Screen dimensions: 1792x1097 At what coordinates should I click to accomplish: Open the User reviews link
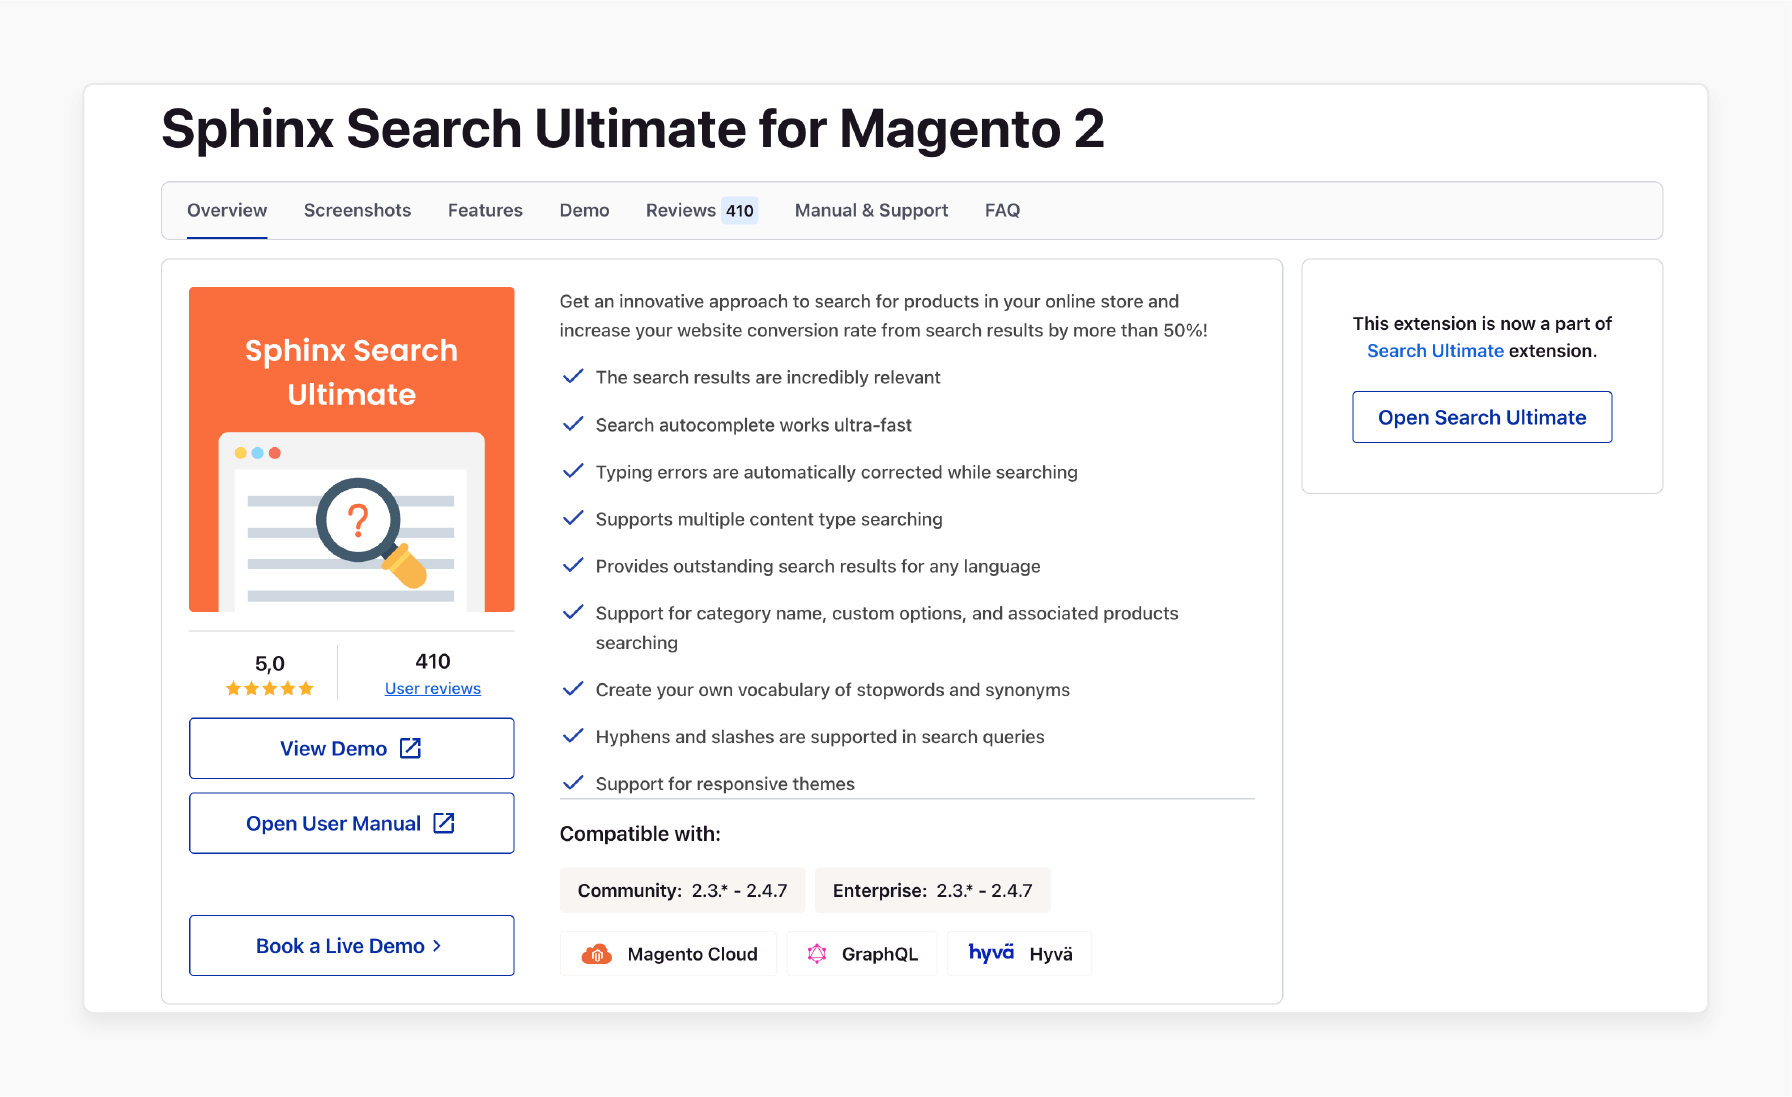coord(432,688)
